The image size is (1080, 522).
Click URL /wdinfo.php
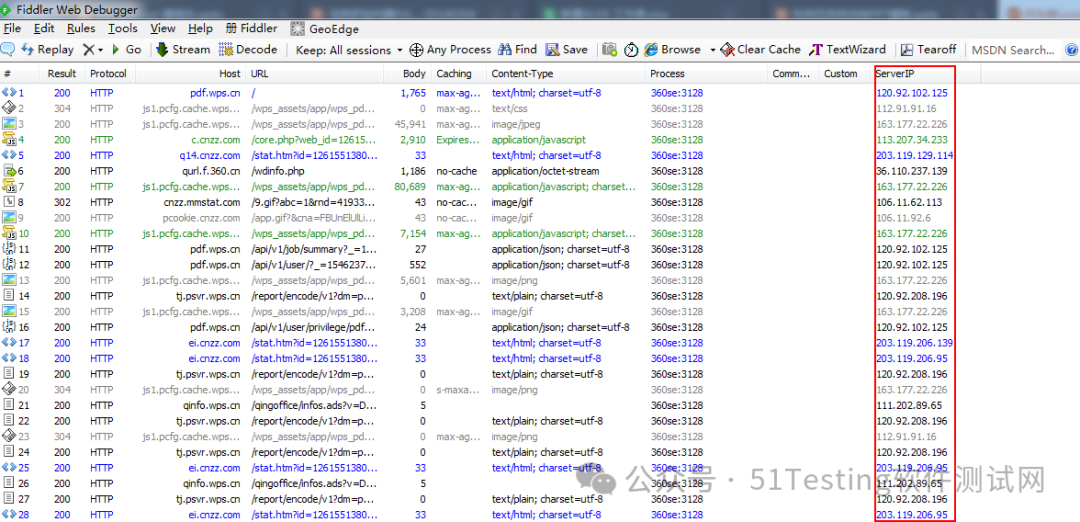[278, 171]
